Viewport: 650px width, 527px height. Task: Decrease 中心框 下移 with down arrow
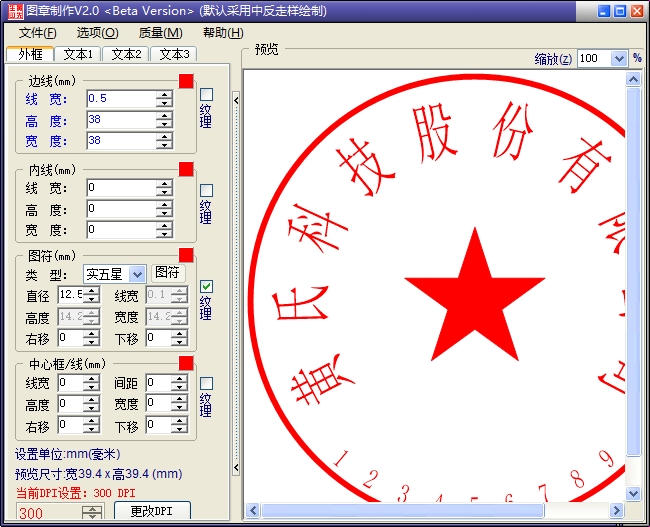[x=179, y=429]
